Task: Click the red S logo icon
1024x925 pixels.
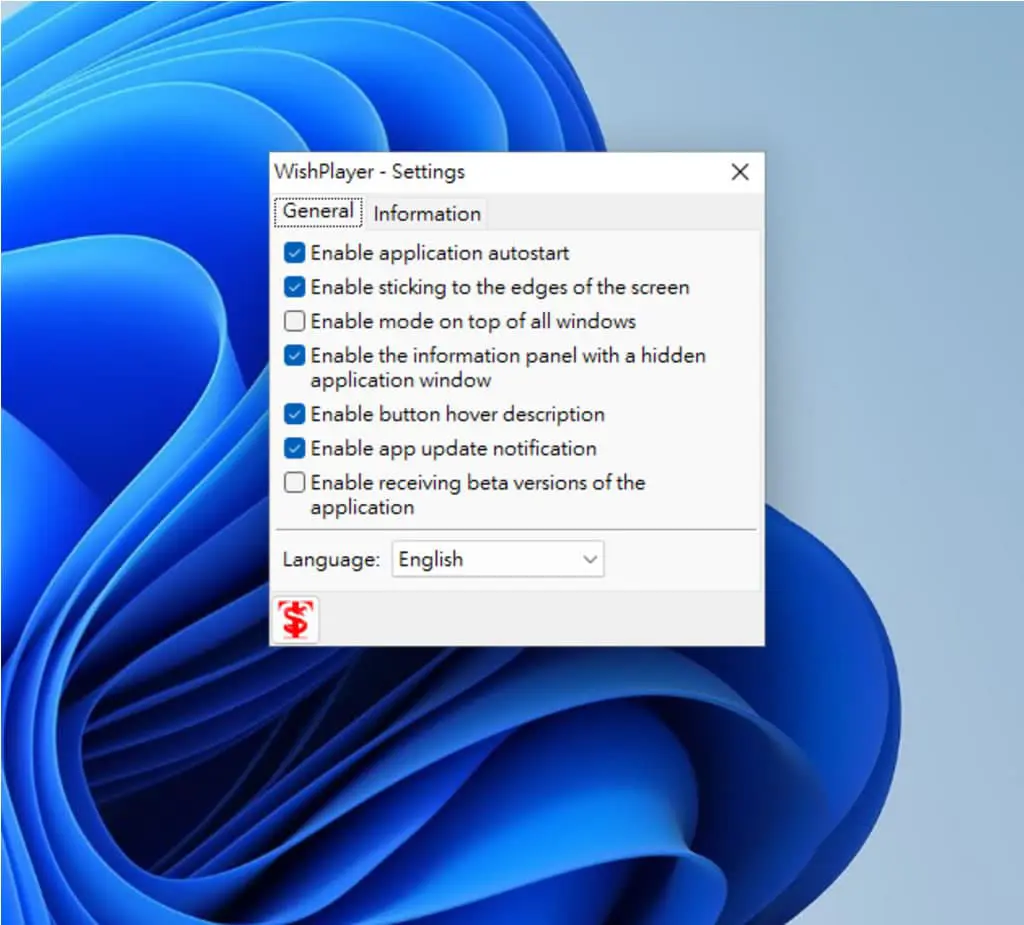Action: coord(295,619)
